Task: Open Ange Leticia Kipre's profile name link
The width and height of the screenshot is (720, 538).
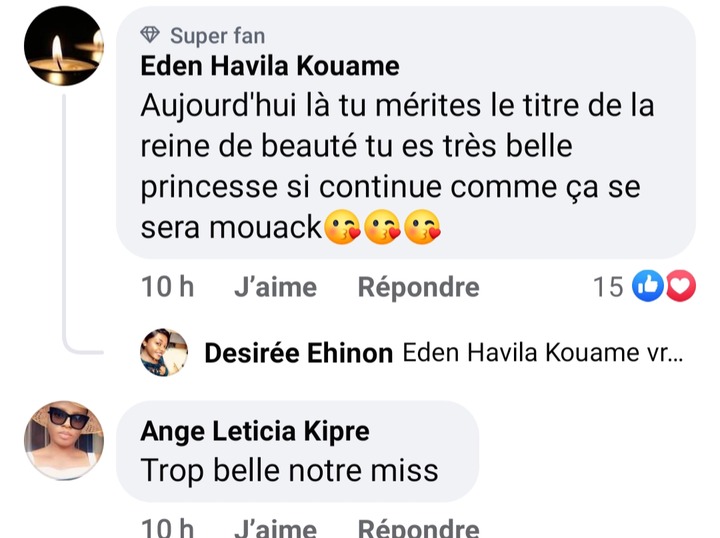Action: (255, 431)
